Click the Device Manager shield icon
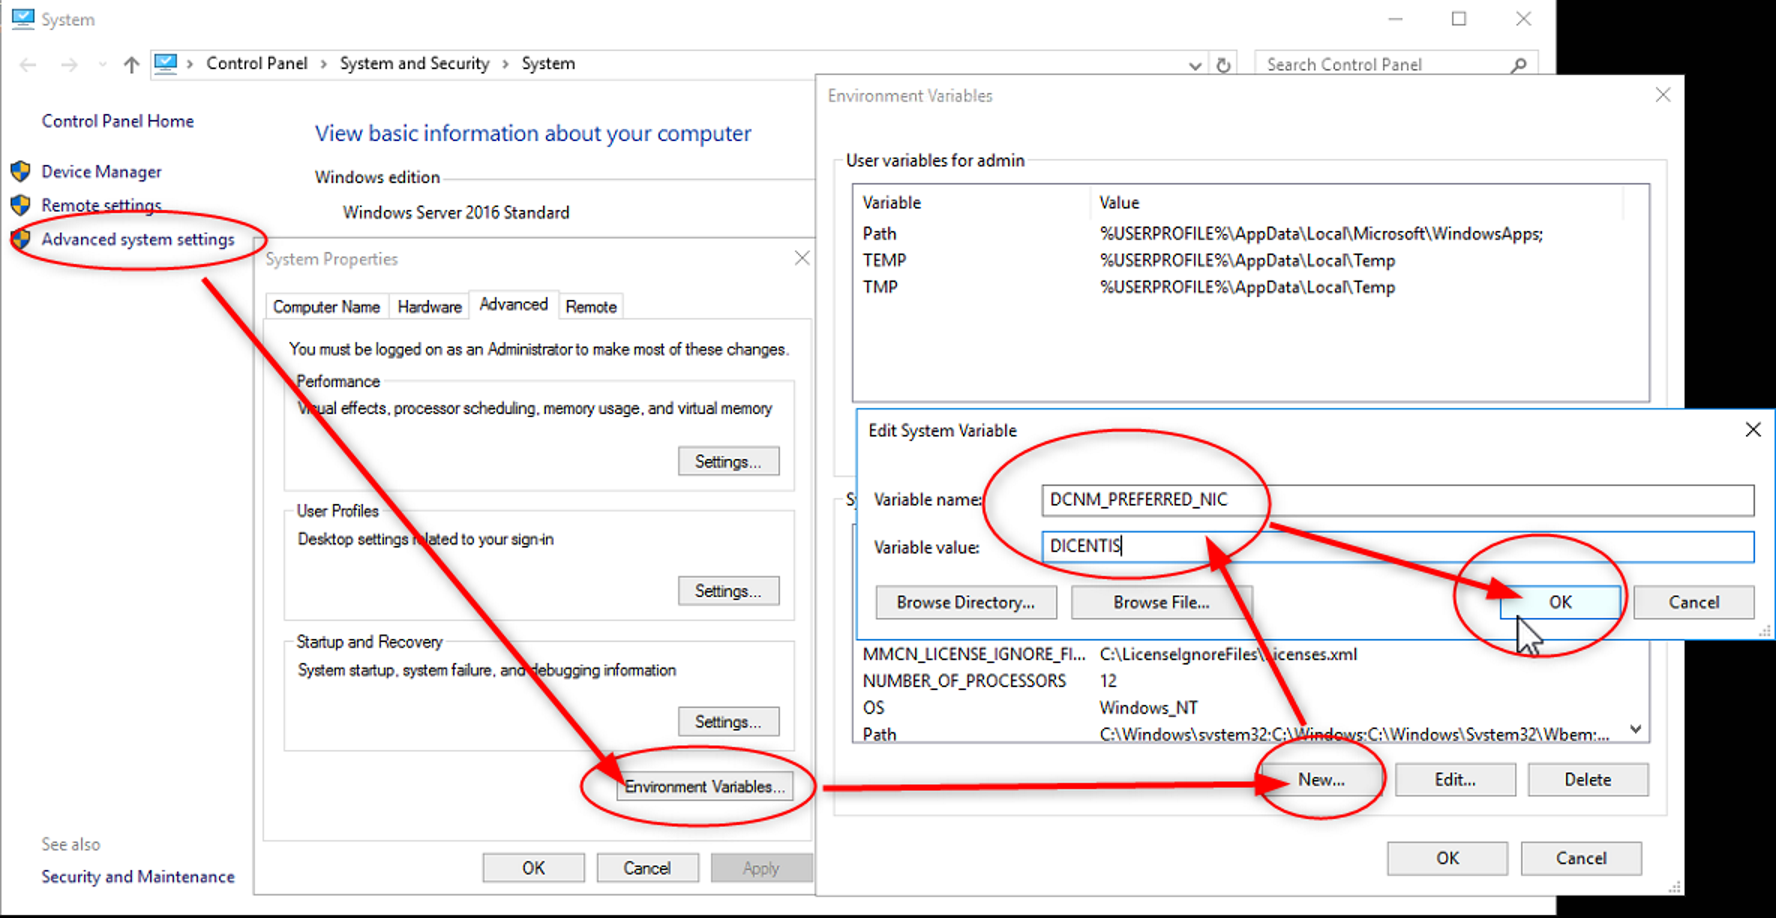The image size is (1776, 918). tap(20, 171)
